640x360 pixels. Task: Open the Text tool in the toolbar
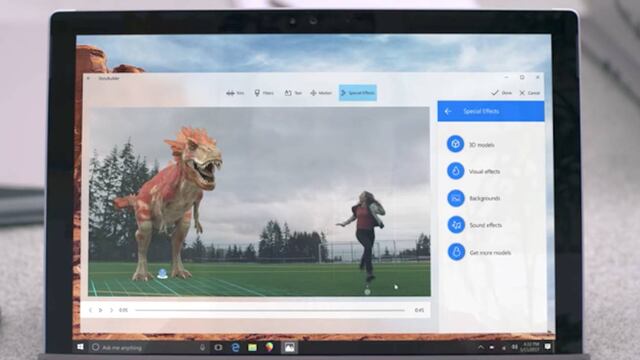293,93
